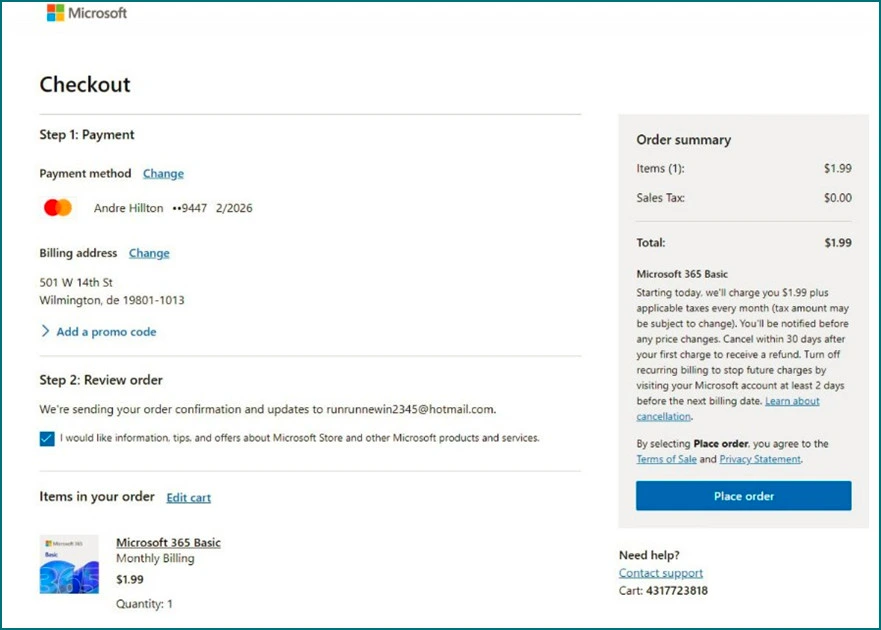Image resolution: width=881 pixels, height=630 pixels.
Task: Open the Learn about cancellation link
Action: [728, 409]
